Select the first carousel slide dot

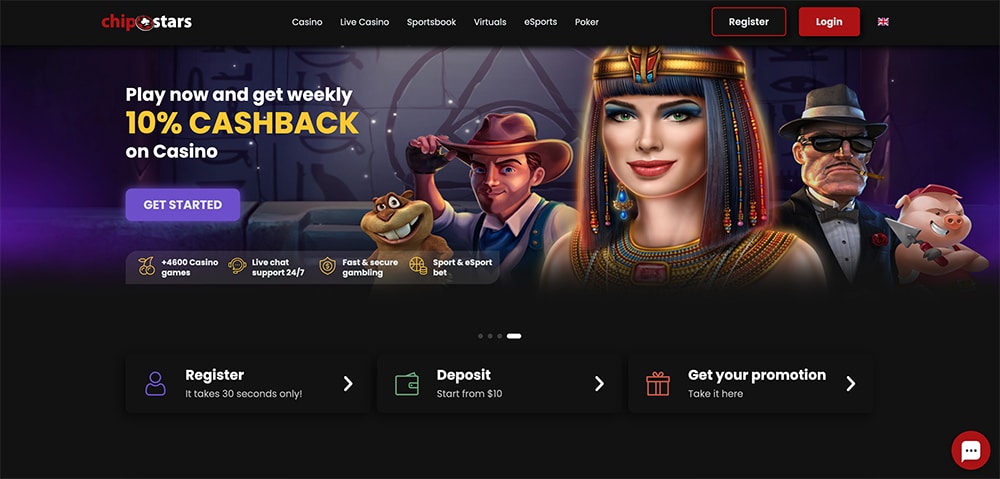[480, 336]
